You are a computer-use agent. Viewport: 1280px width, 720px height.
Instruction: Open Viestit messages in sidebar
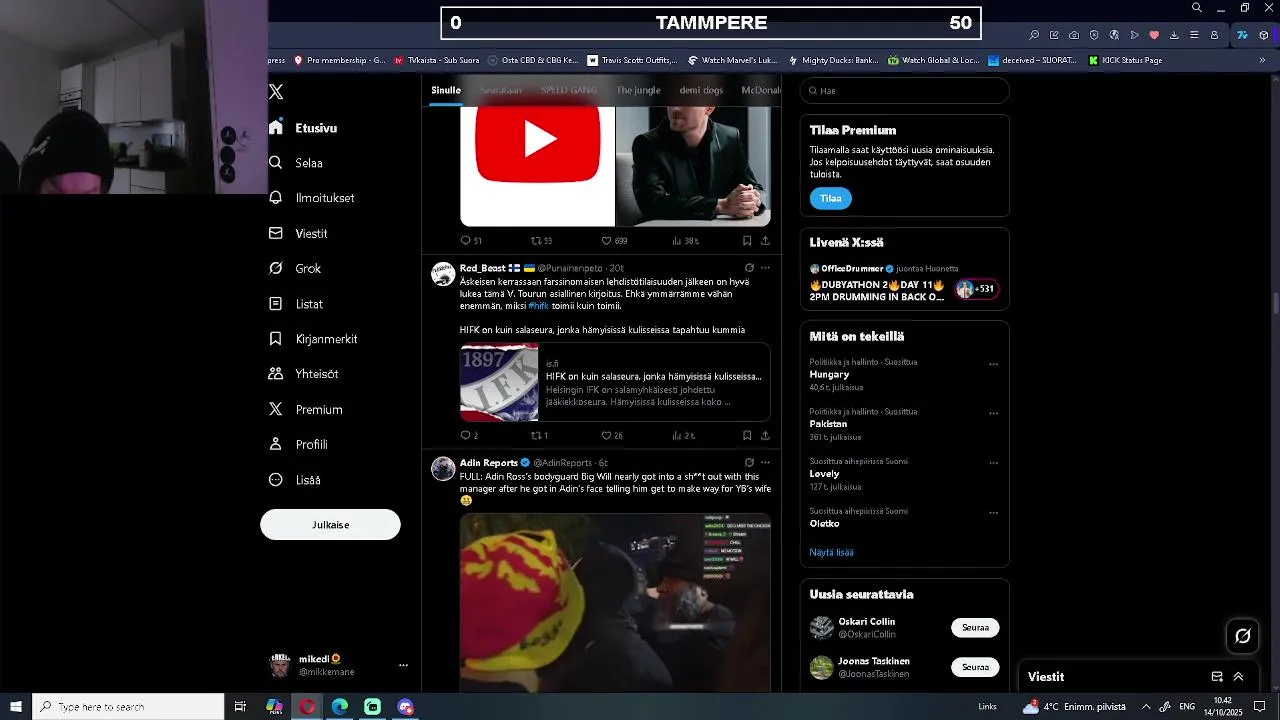(299, 233)
